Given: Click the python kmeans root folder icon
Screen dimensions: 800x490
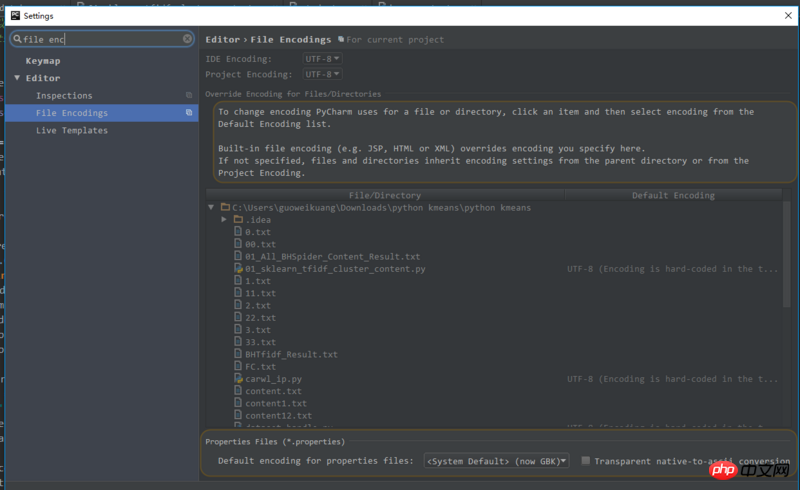Looking at the screenshot, I should click(x=225, y=208).
